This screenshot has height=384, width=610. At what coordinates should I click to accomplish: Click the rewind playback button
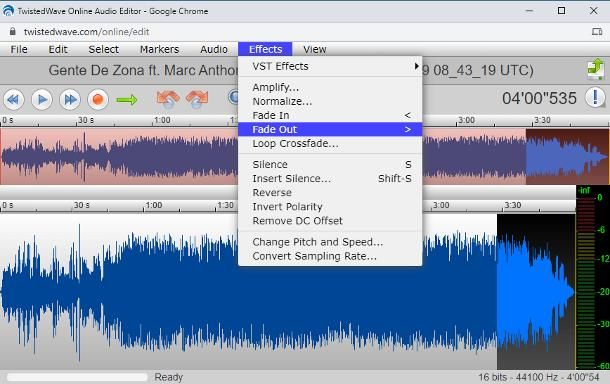click(14, 100)
